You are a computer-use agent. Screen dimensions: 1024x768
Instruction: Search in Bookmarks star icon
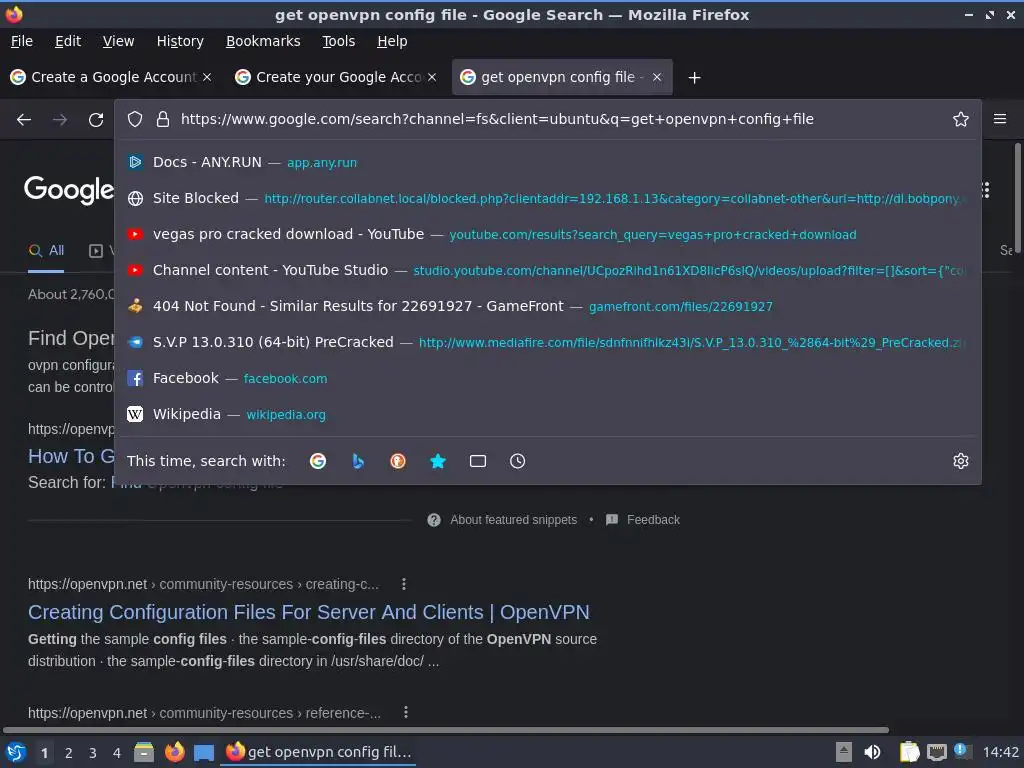click(438, 461)
